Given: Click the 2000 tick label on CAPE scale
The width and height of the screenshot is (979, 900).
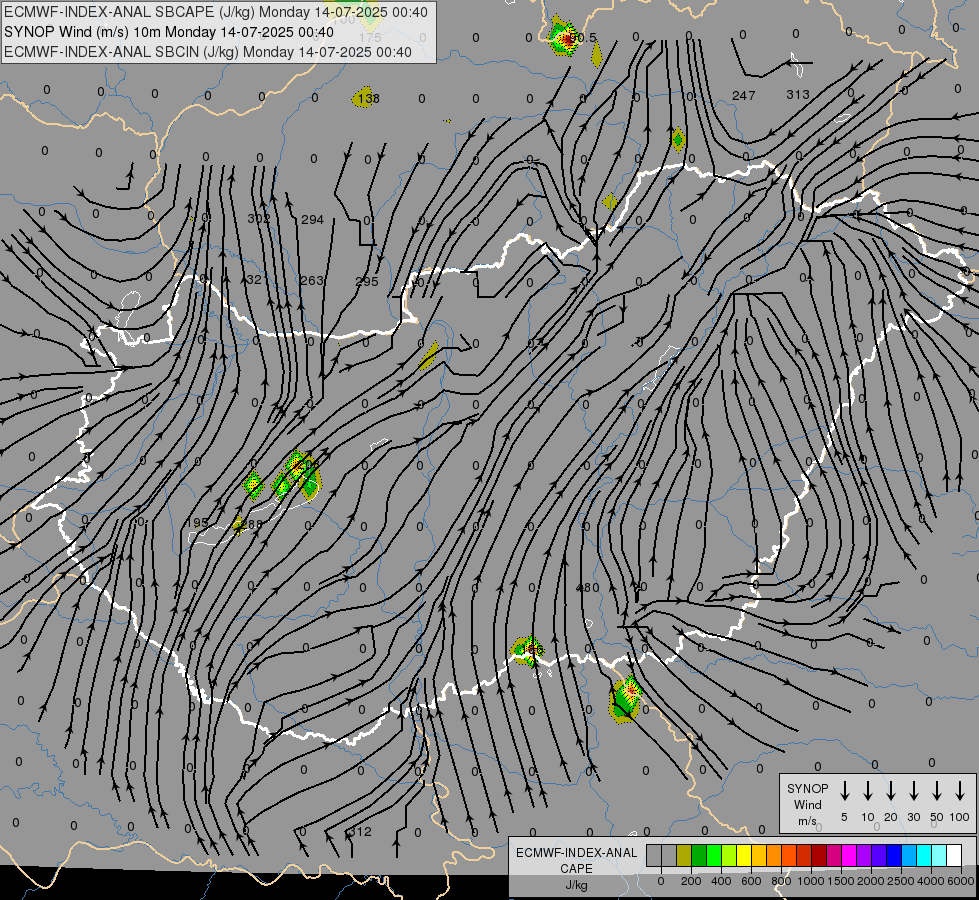Looking at the screenshot, I should click(x=870, y=881).
